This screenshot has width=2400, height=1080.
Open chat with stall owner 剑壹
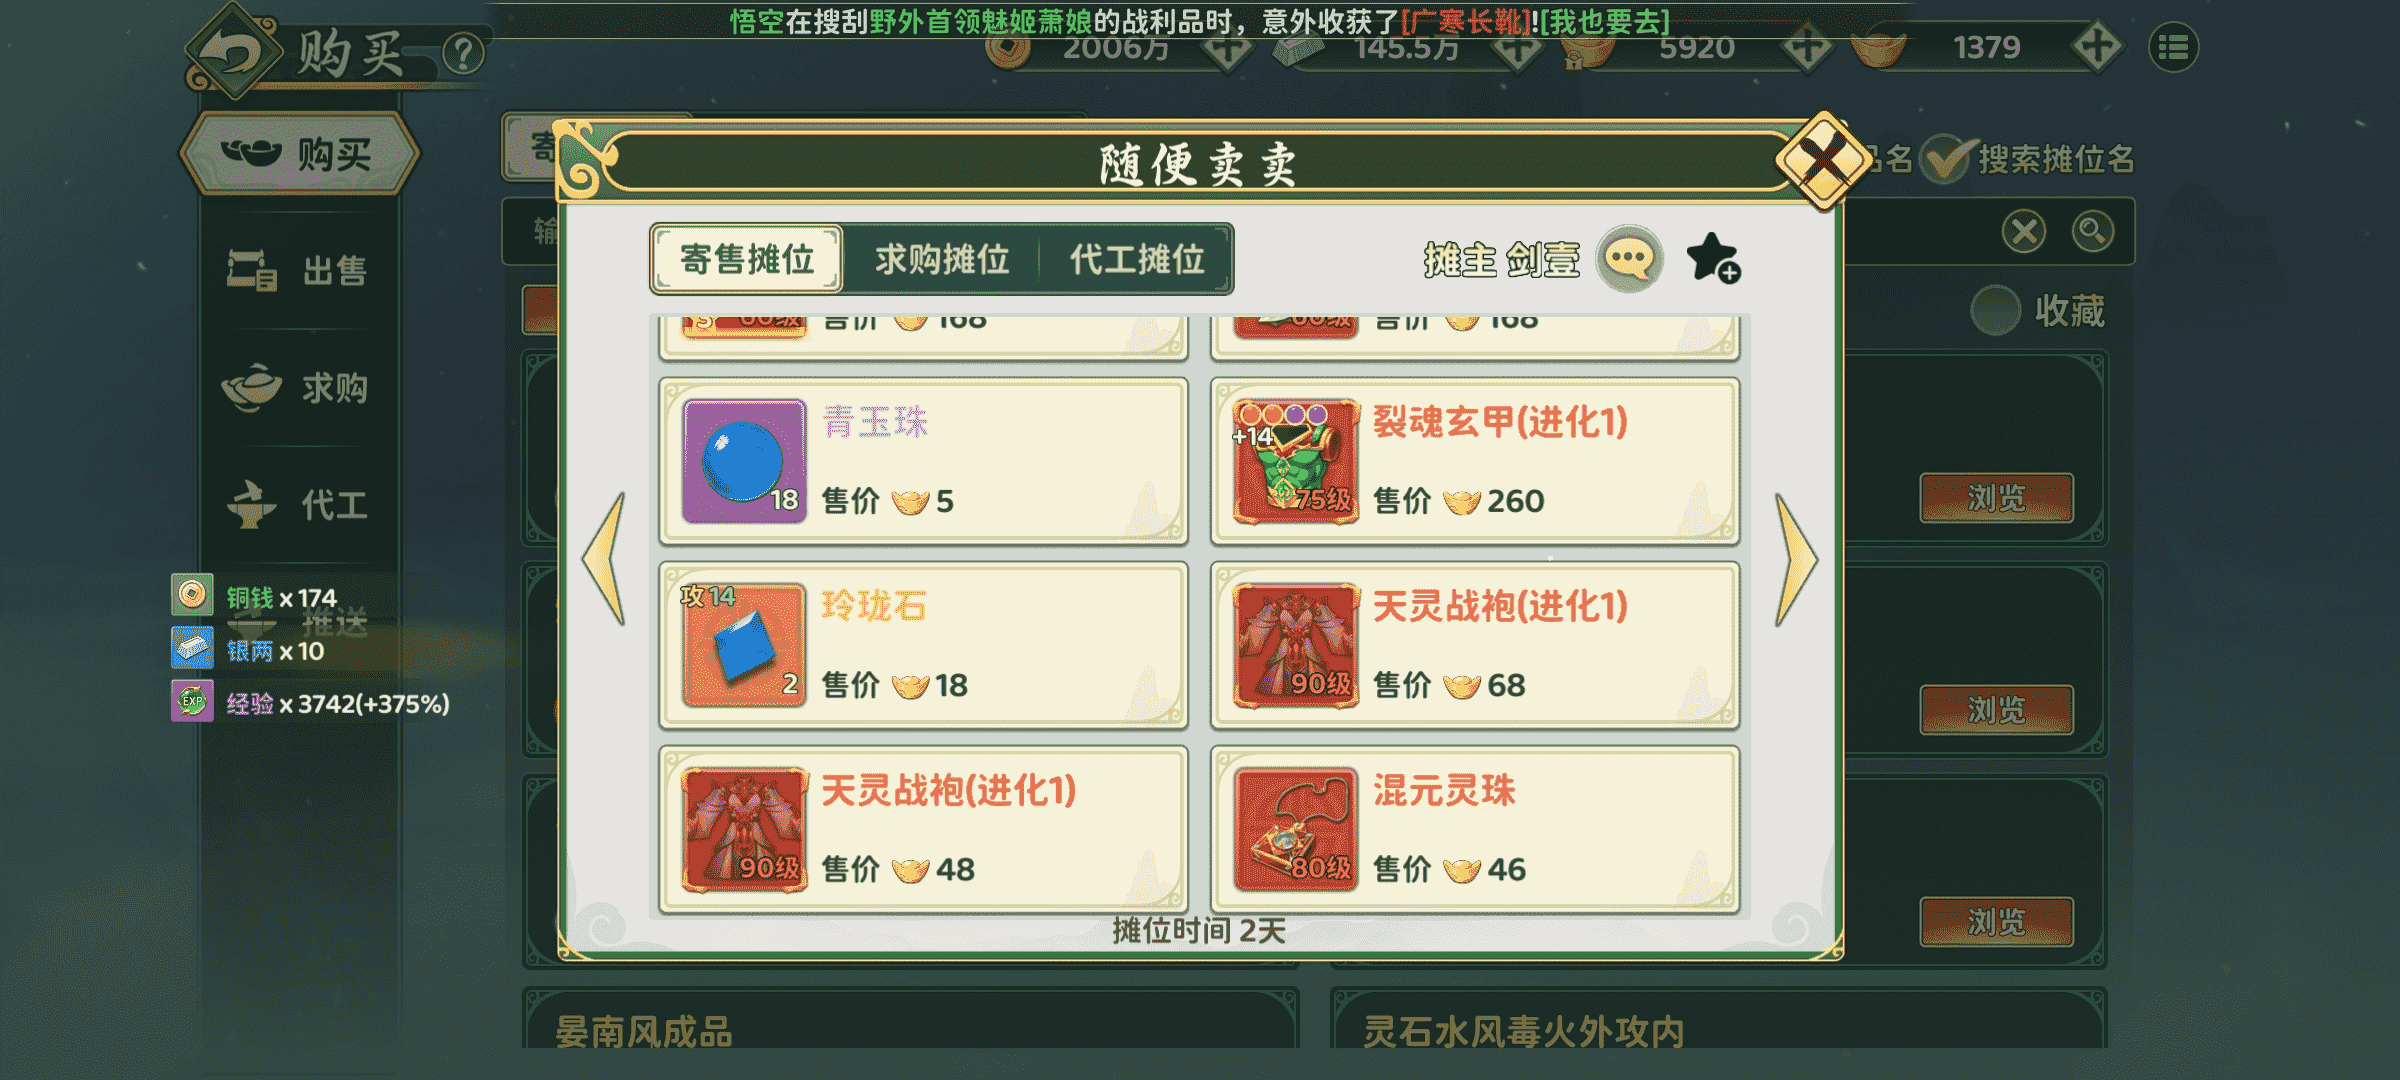pyautogui.click(x=1629, y=259)
